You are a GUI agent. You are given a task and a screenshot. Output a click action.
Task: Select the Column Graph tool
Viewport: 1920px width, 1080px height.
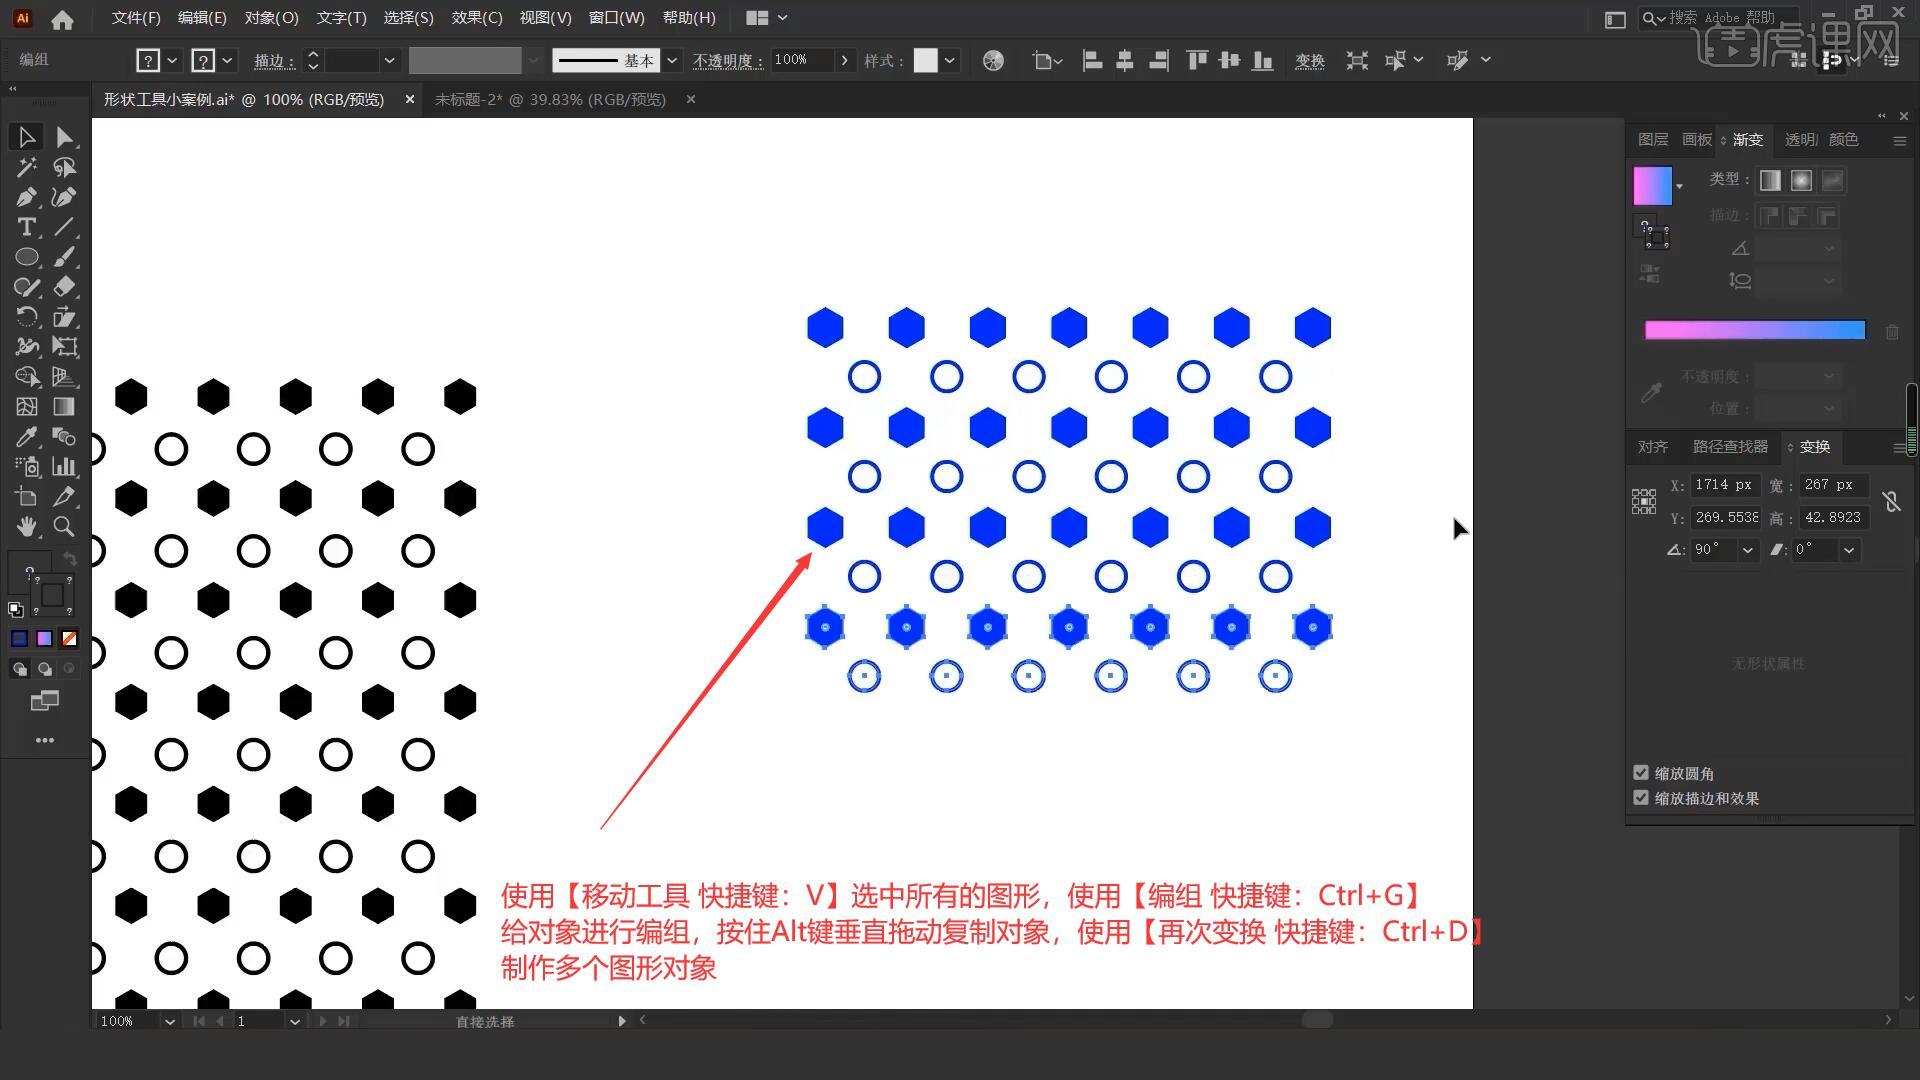pyautogui.click(x=65, y=467)
